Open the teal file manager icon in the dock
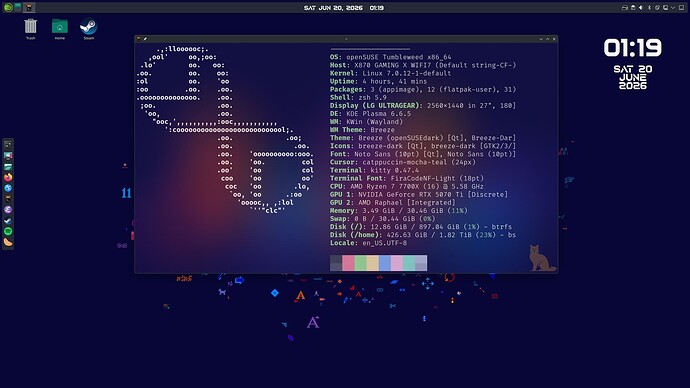 click(x=8, y=167)
